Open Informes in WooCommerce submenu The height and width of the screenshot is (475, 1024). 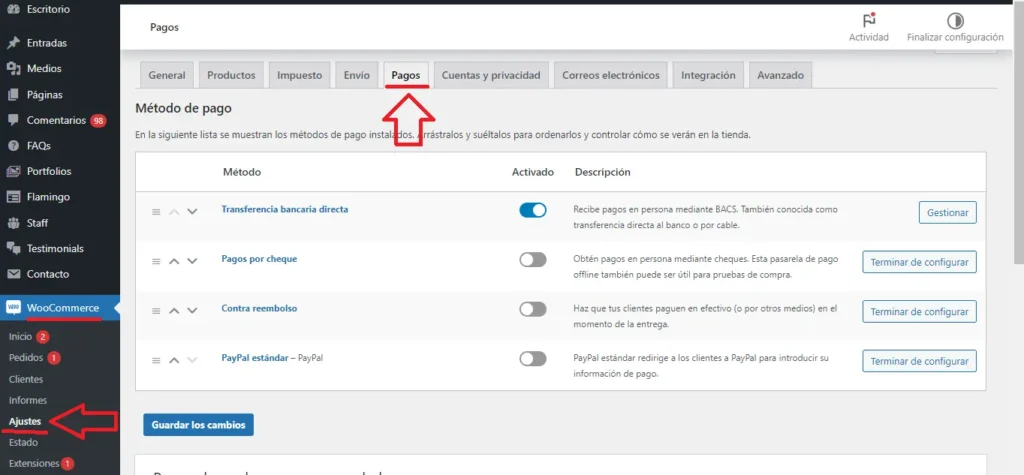(27, 400)
